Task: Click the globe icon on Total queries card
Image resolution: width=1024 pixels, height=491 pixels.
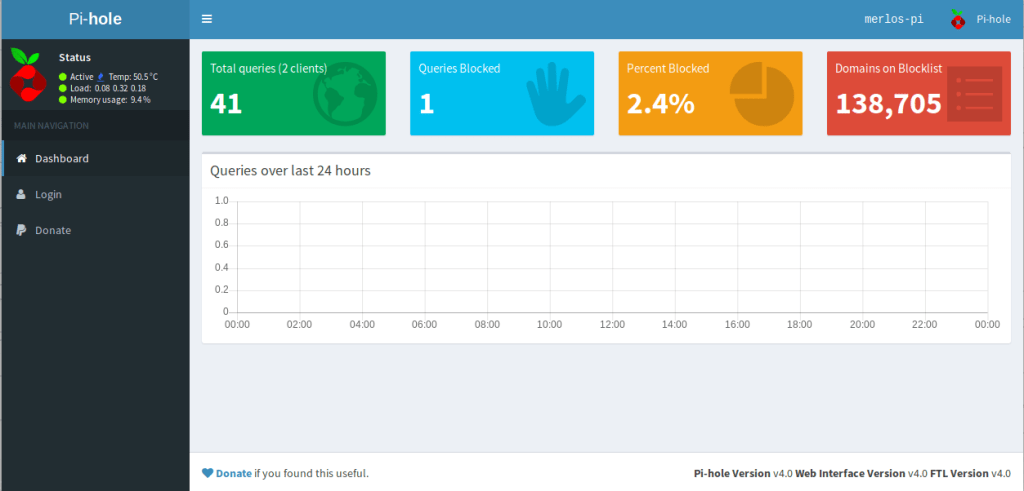Action: tap(345, 93)
